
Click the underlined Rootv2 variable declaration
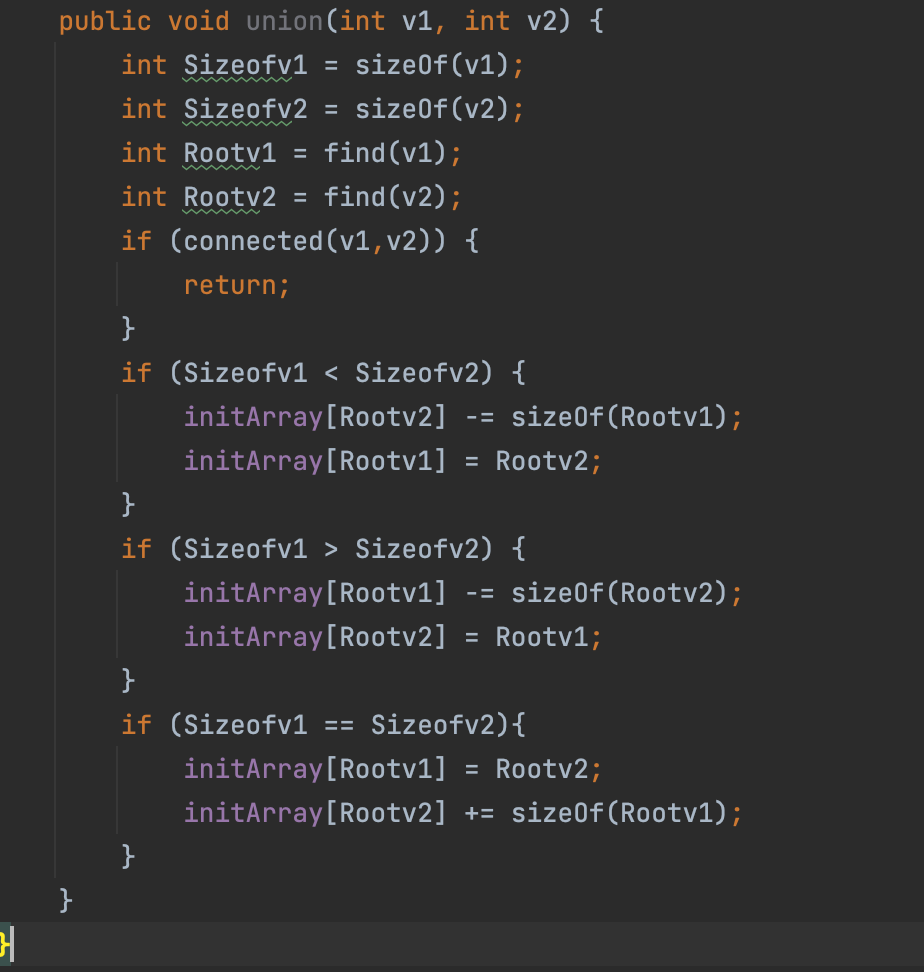(x=229, y=197)
